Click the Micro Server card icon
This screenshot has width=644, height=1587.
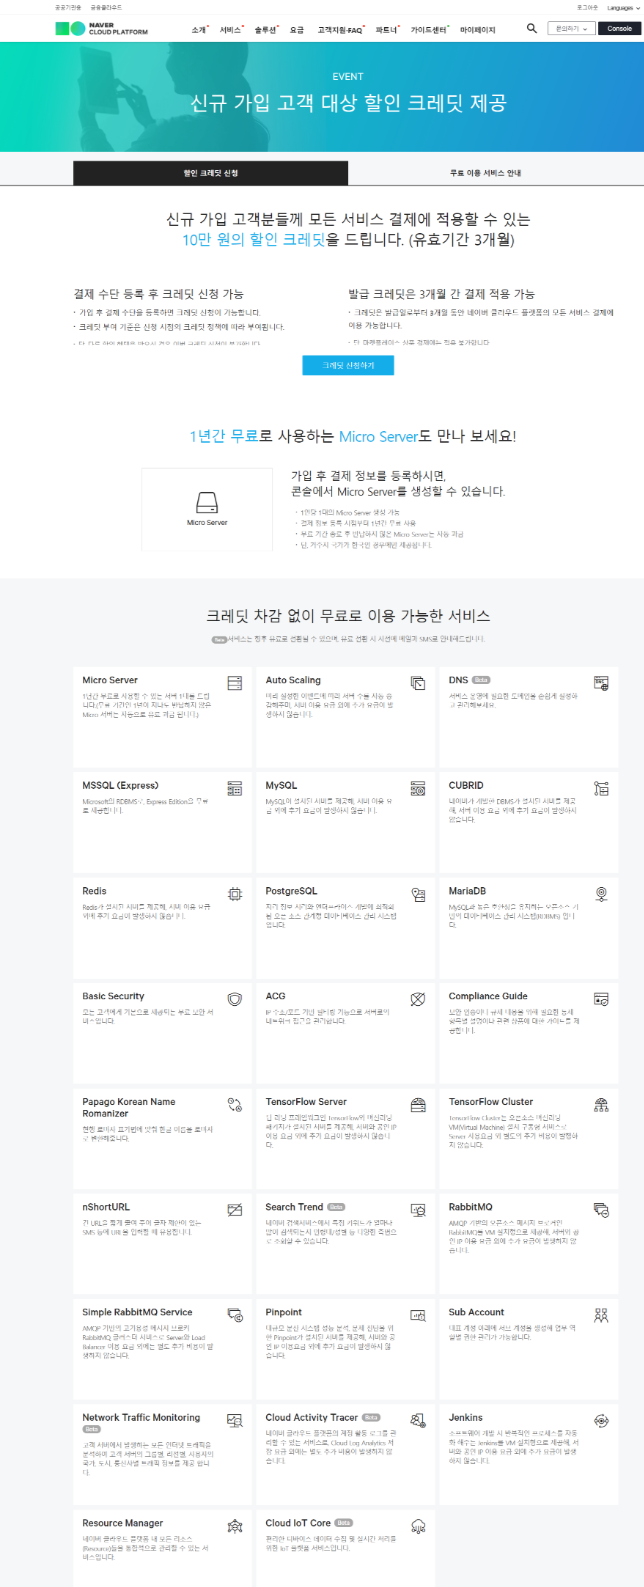point(235,683)
